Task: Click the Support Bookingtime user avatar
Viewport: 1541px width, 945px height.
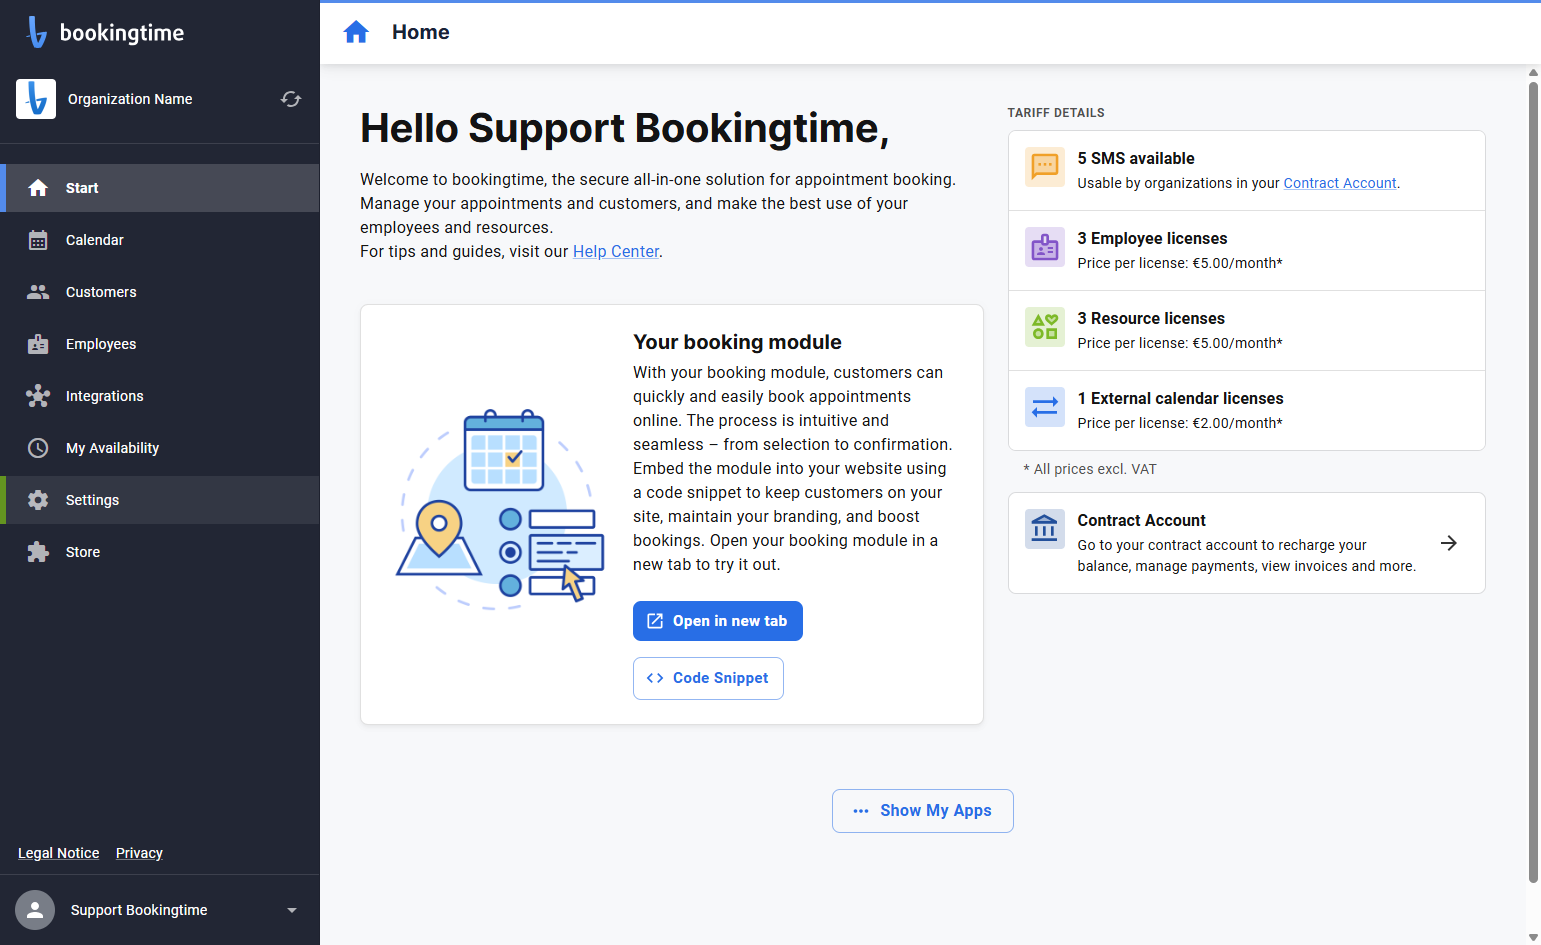Action: [35, 910]
